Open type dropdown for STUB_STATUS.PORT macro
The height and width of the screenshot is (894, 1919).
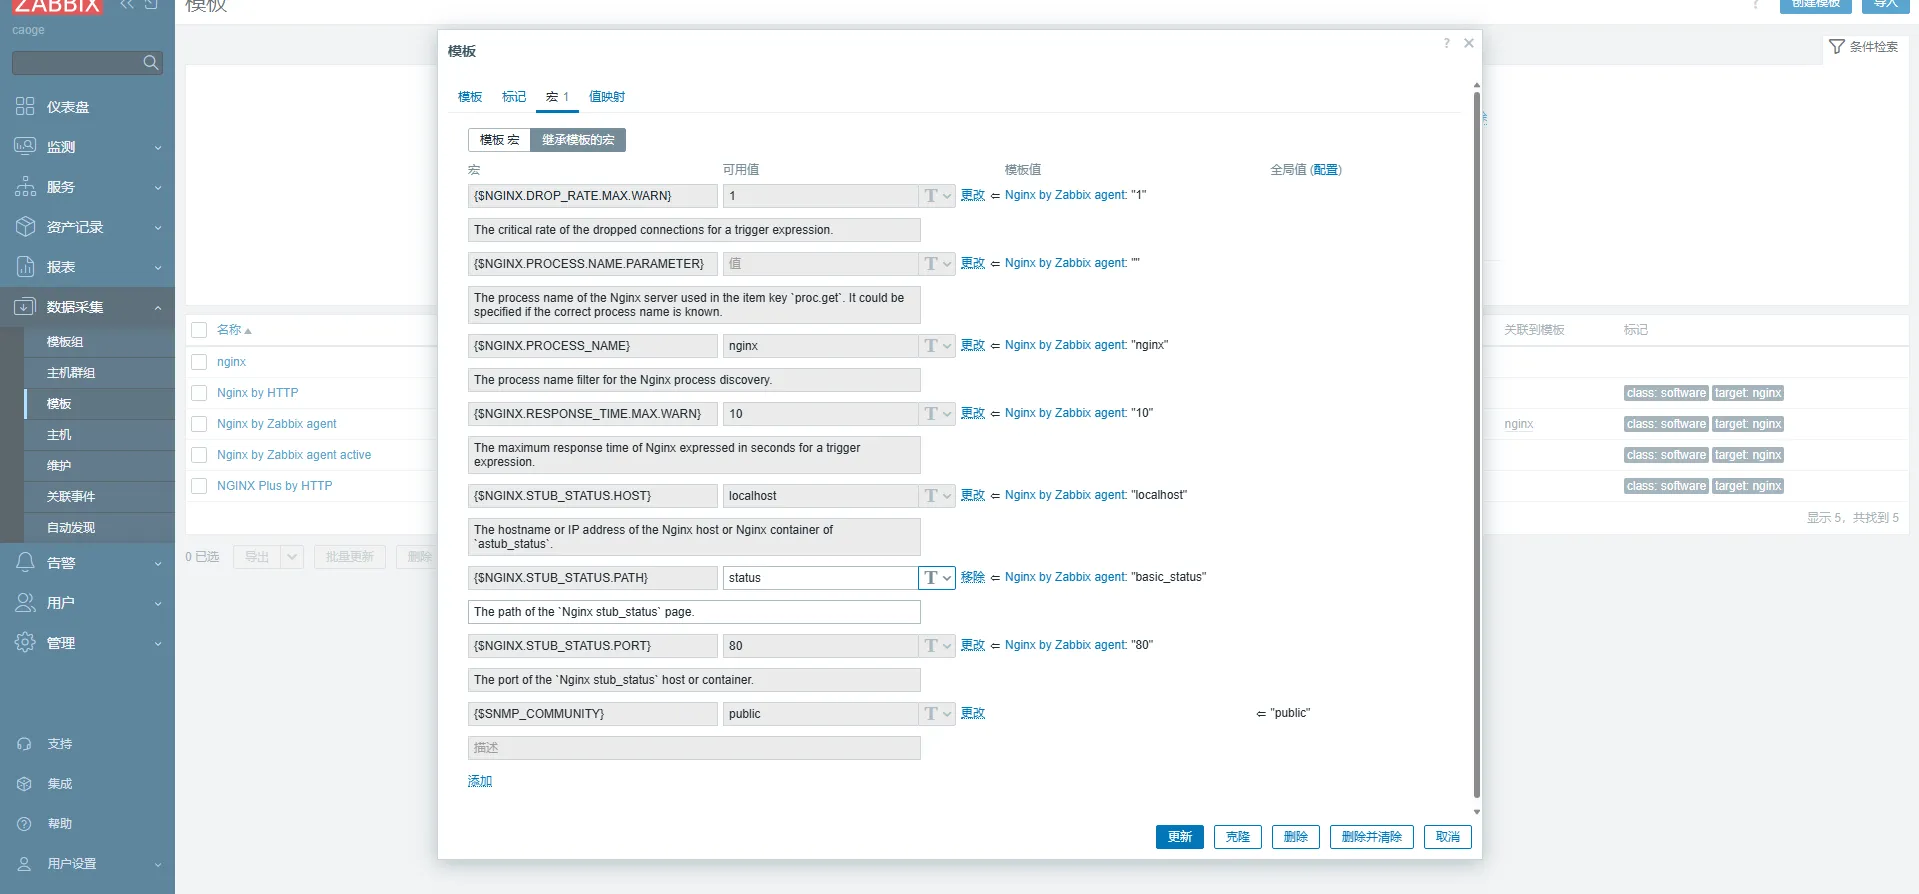(x=937, y=646)
